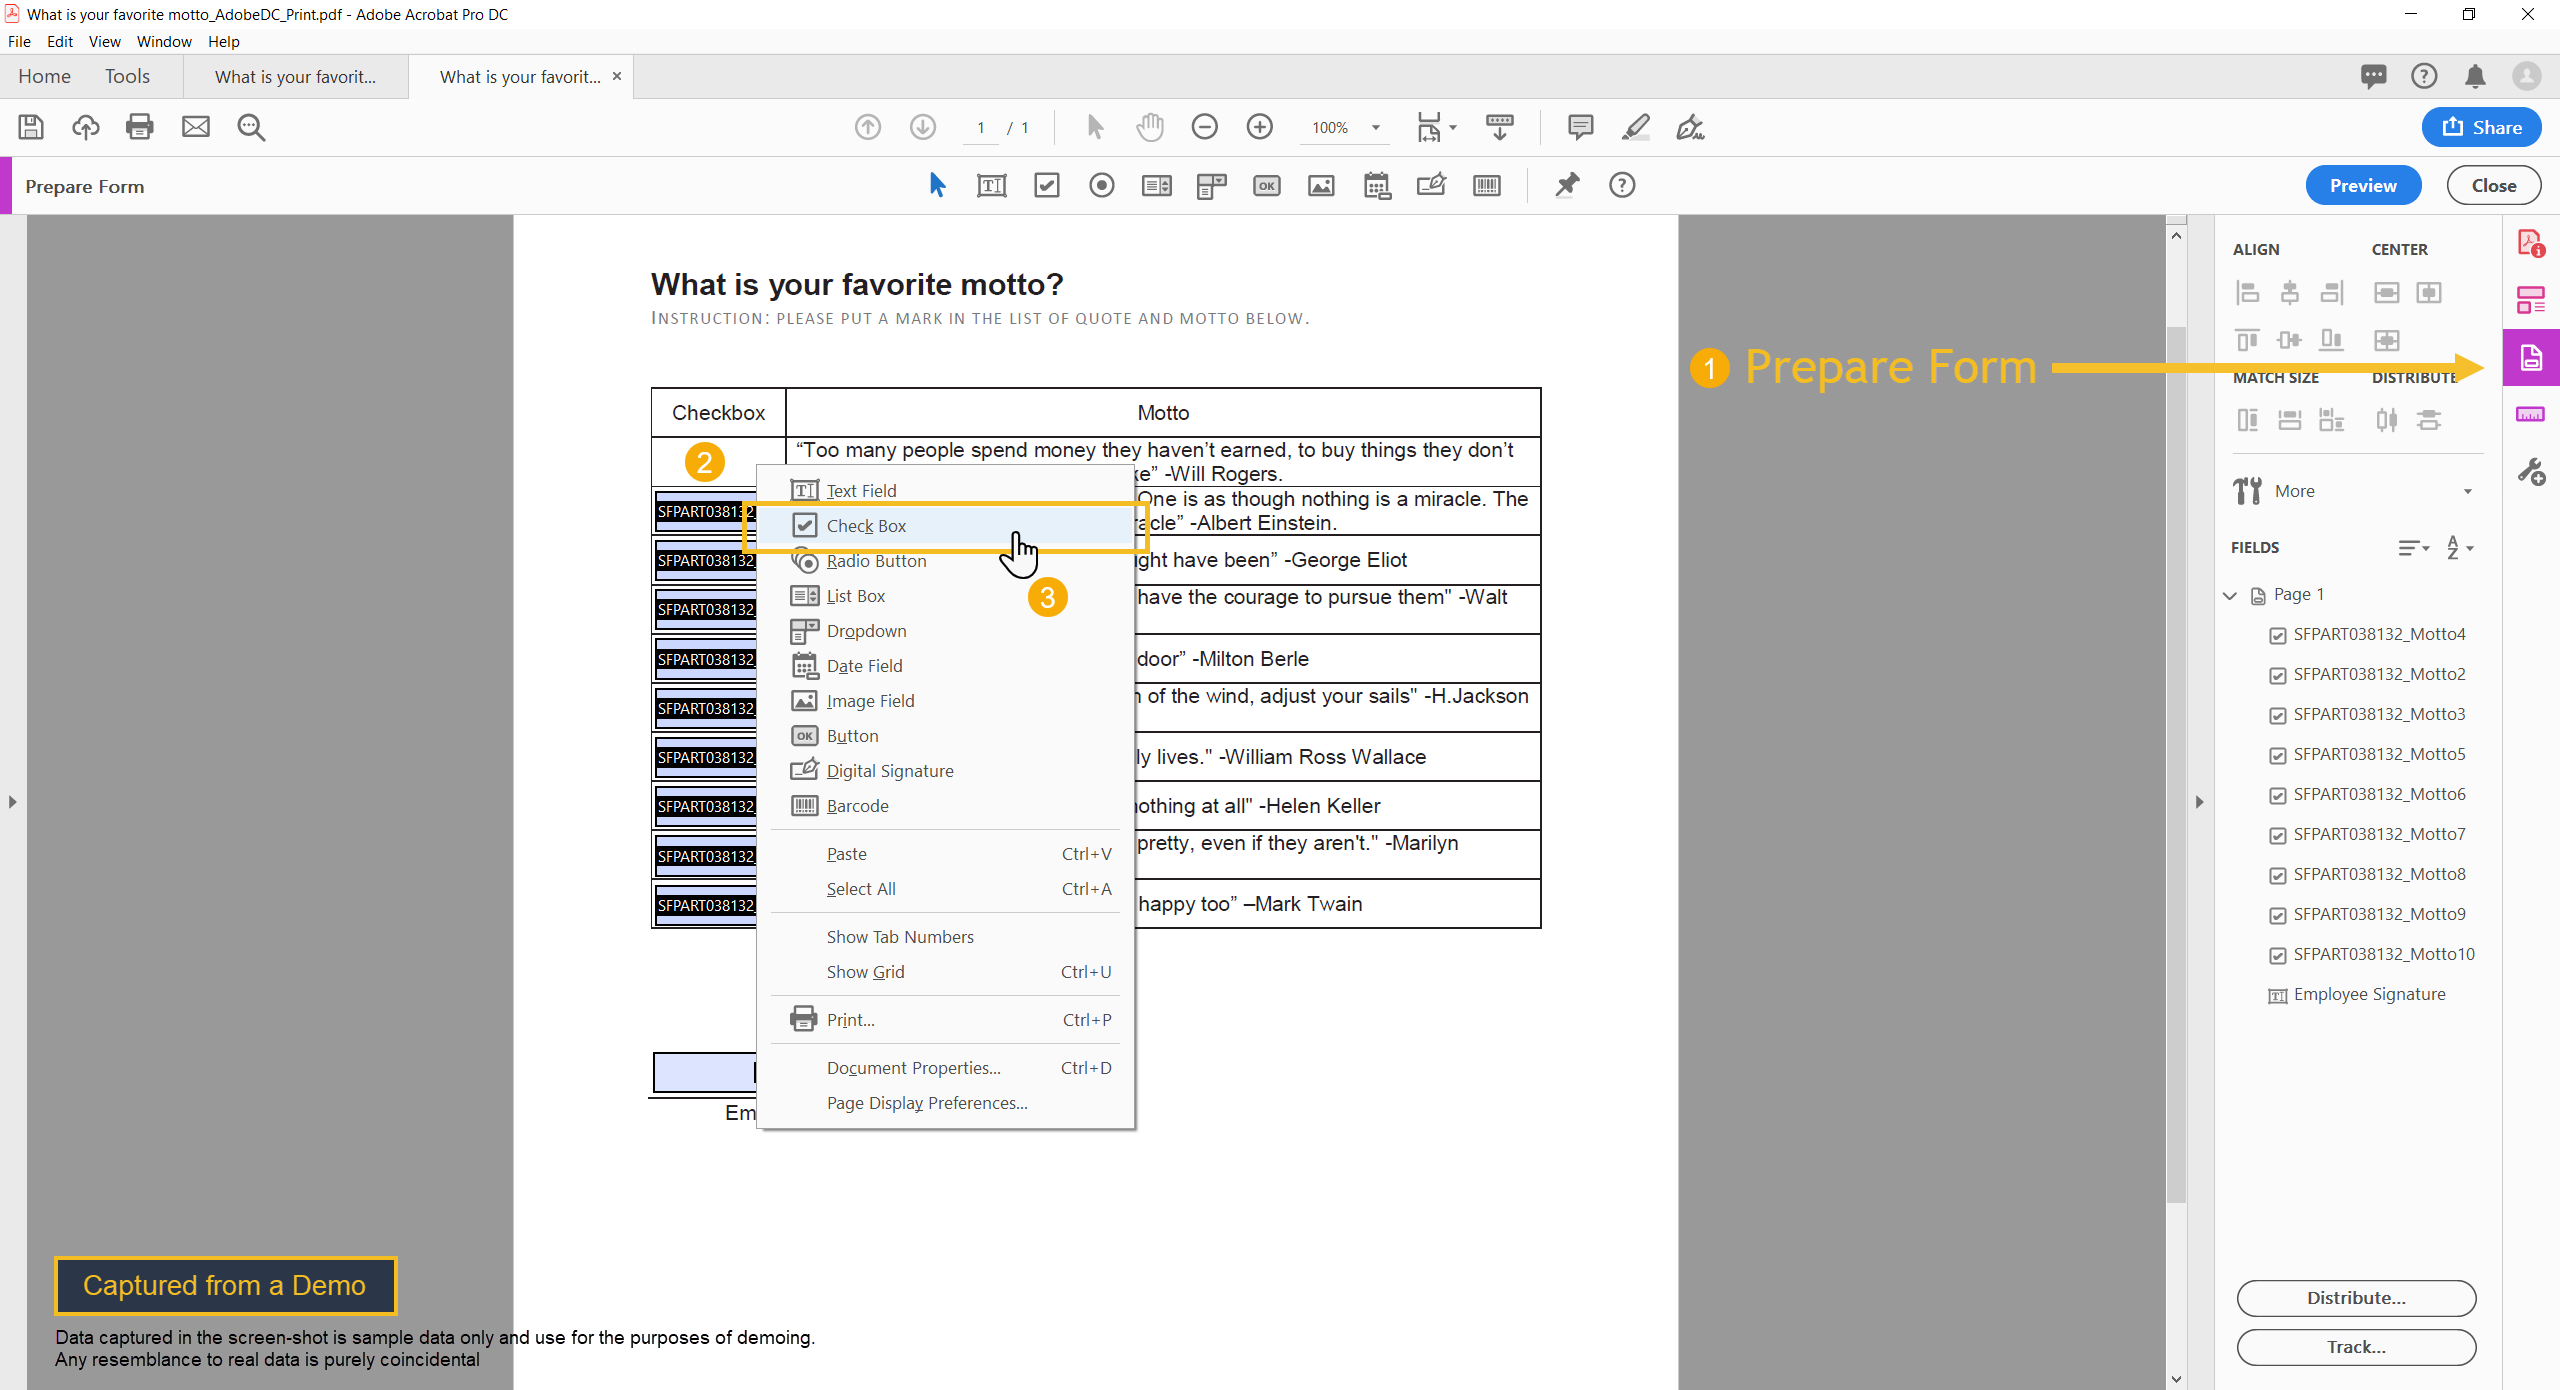Expand the More options dropdown
The width and height of the screenshot is (2560, 1390).
2468,491
